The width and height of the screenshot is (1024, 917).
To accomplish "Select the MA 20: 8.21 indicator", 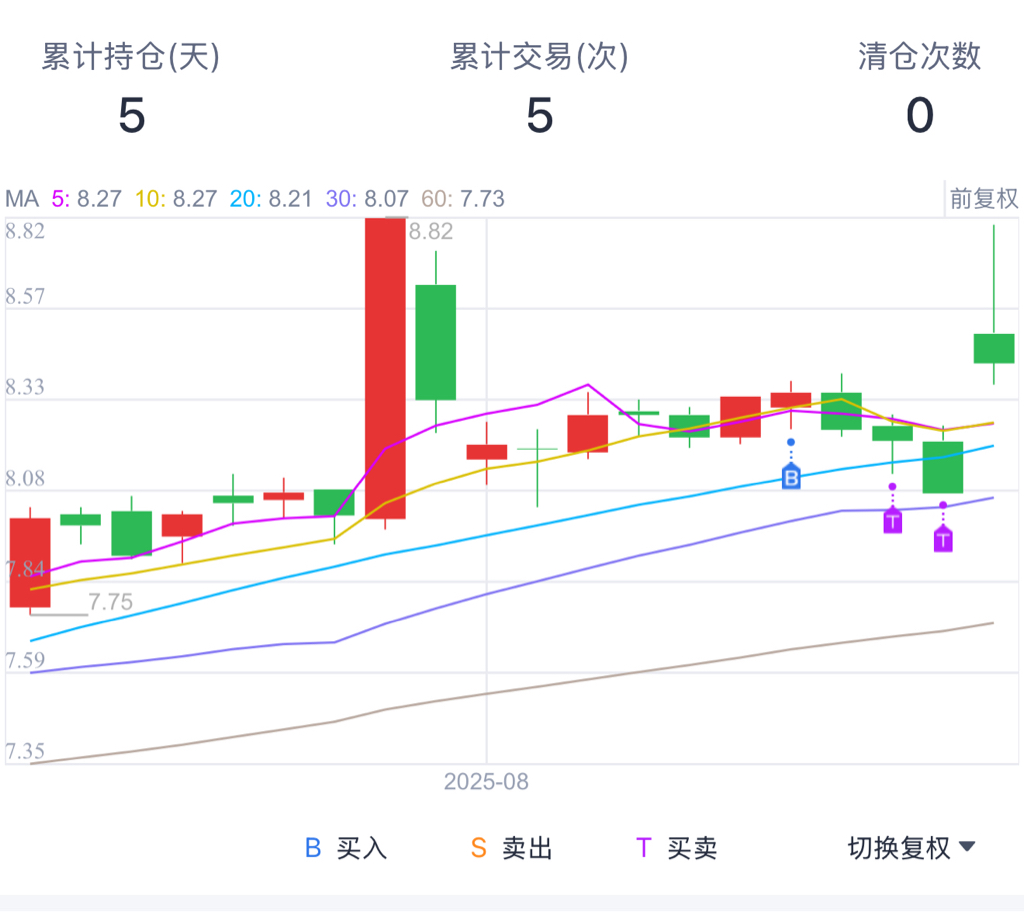I will (271, 199).
